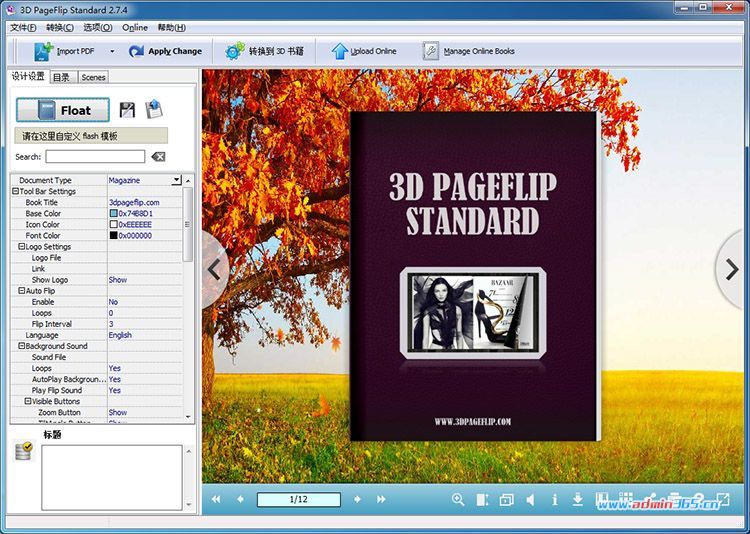Go to the next page in the bottom bar
This screenshot has width=750, height=534.
click(x=357, y=499)
